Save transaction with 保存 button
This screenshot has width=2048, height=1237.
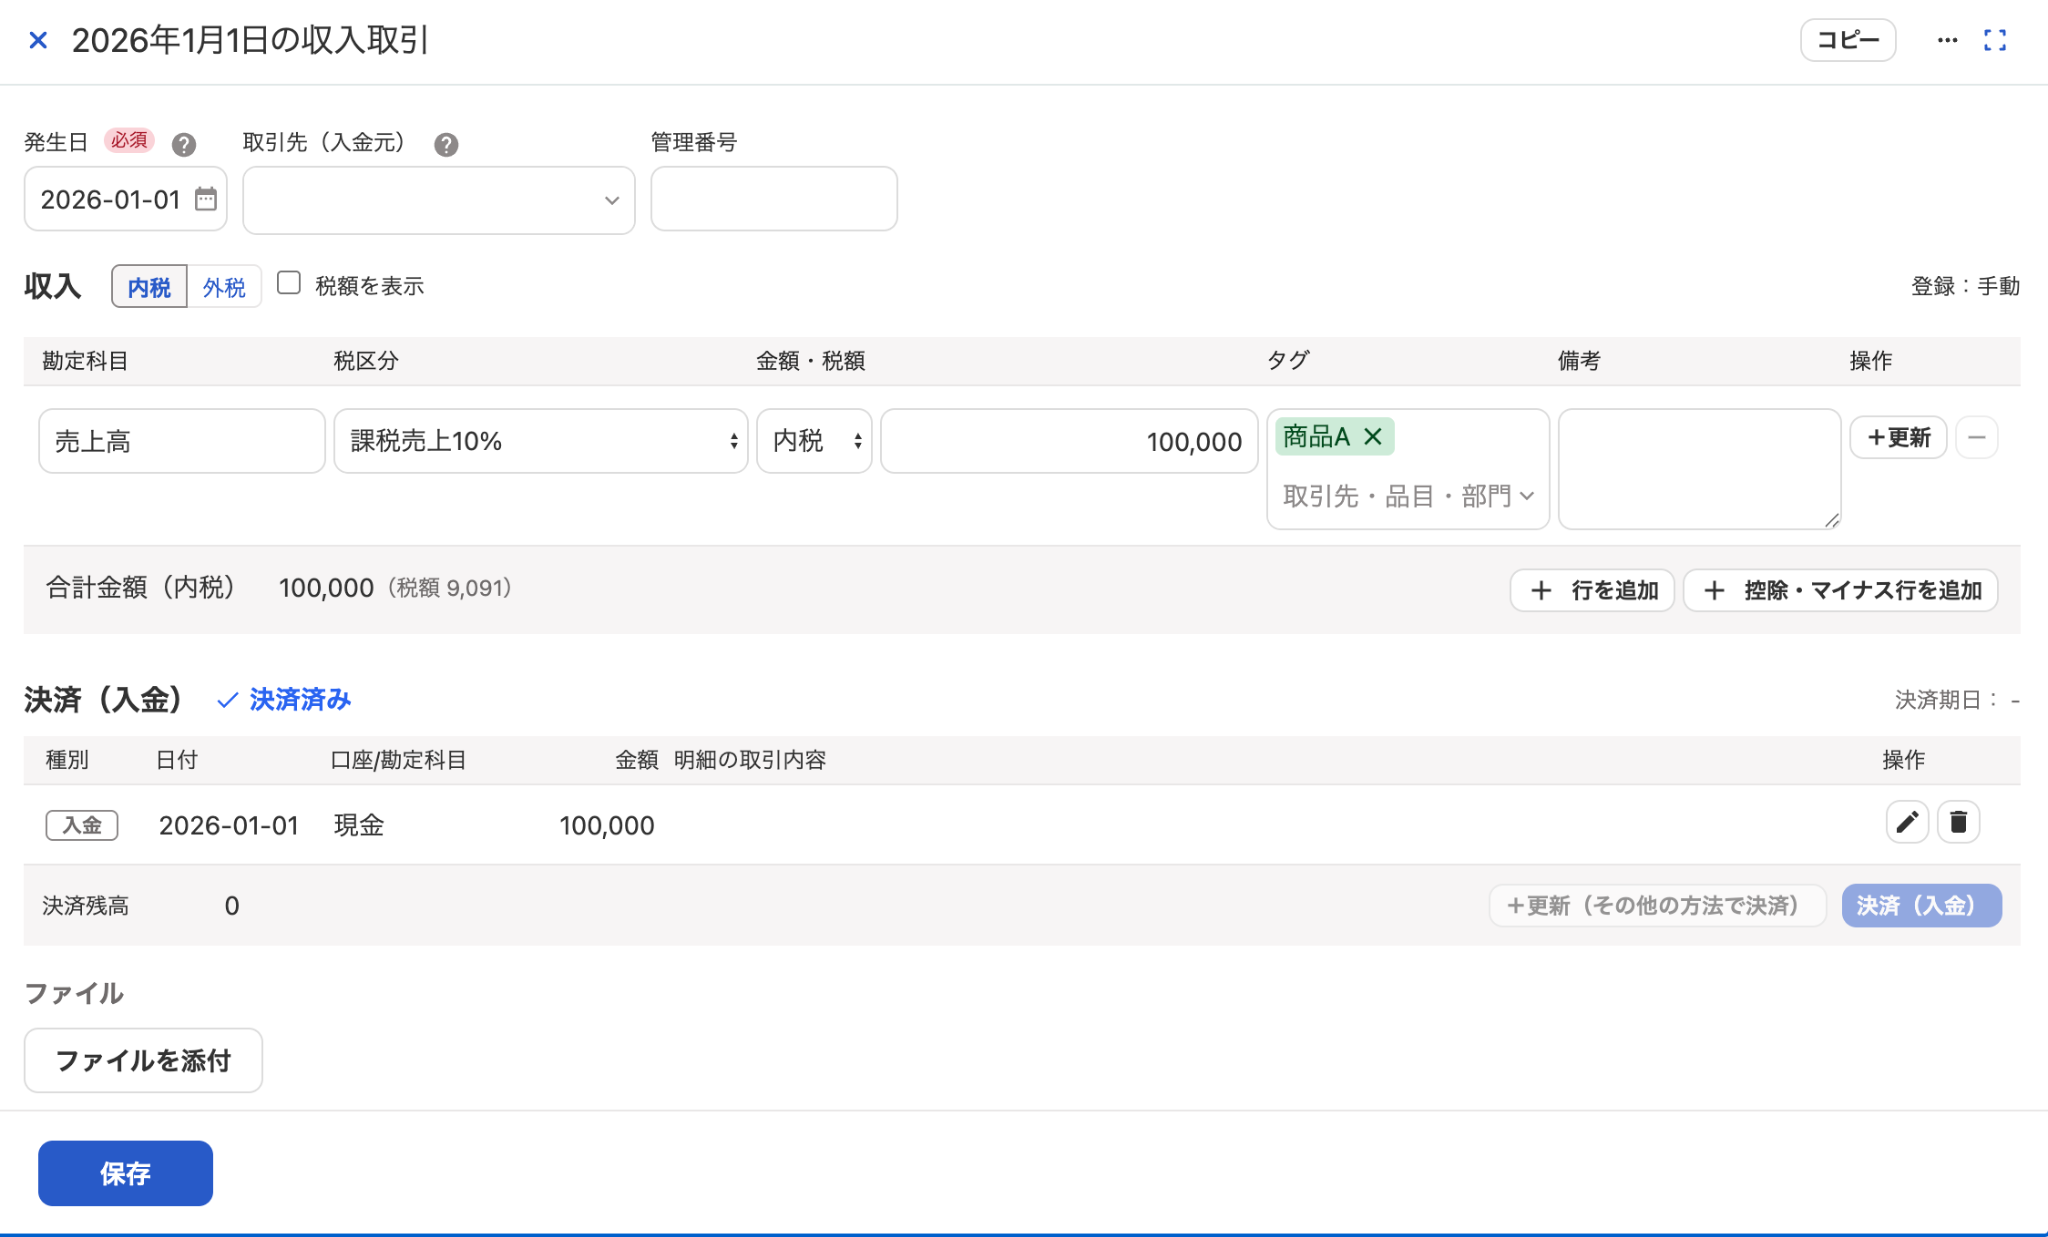point(125,1173)
